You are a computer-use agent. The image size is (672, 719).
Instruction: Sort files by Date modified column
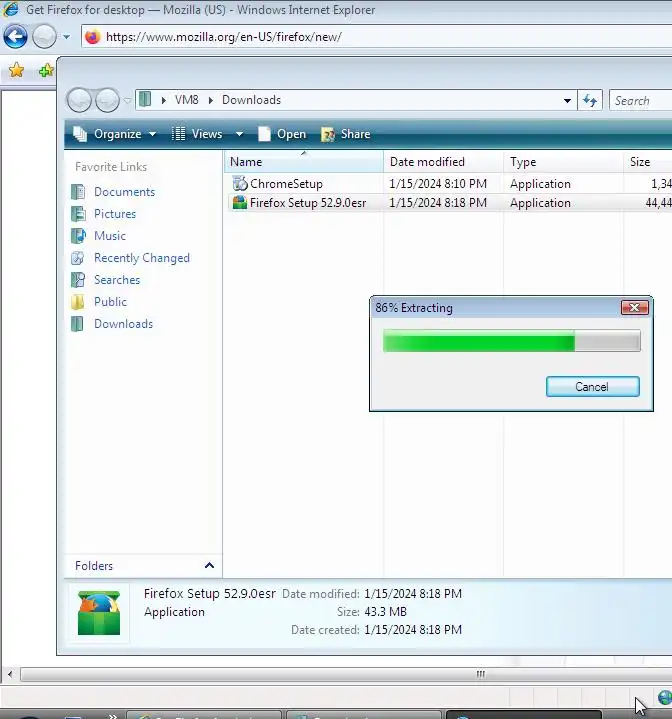click(x=444, y=162)
